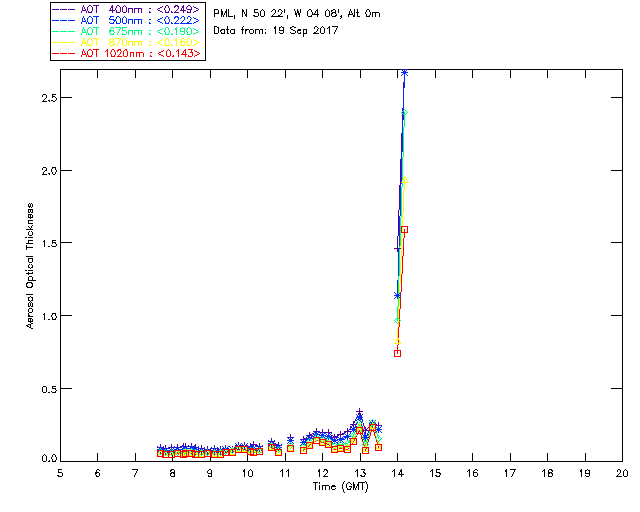Click the purple plus data point near 1.45
The width and height of the screenshot is (640, 512).
(397, 249)
